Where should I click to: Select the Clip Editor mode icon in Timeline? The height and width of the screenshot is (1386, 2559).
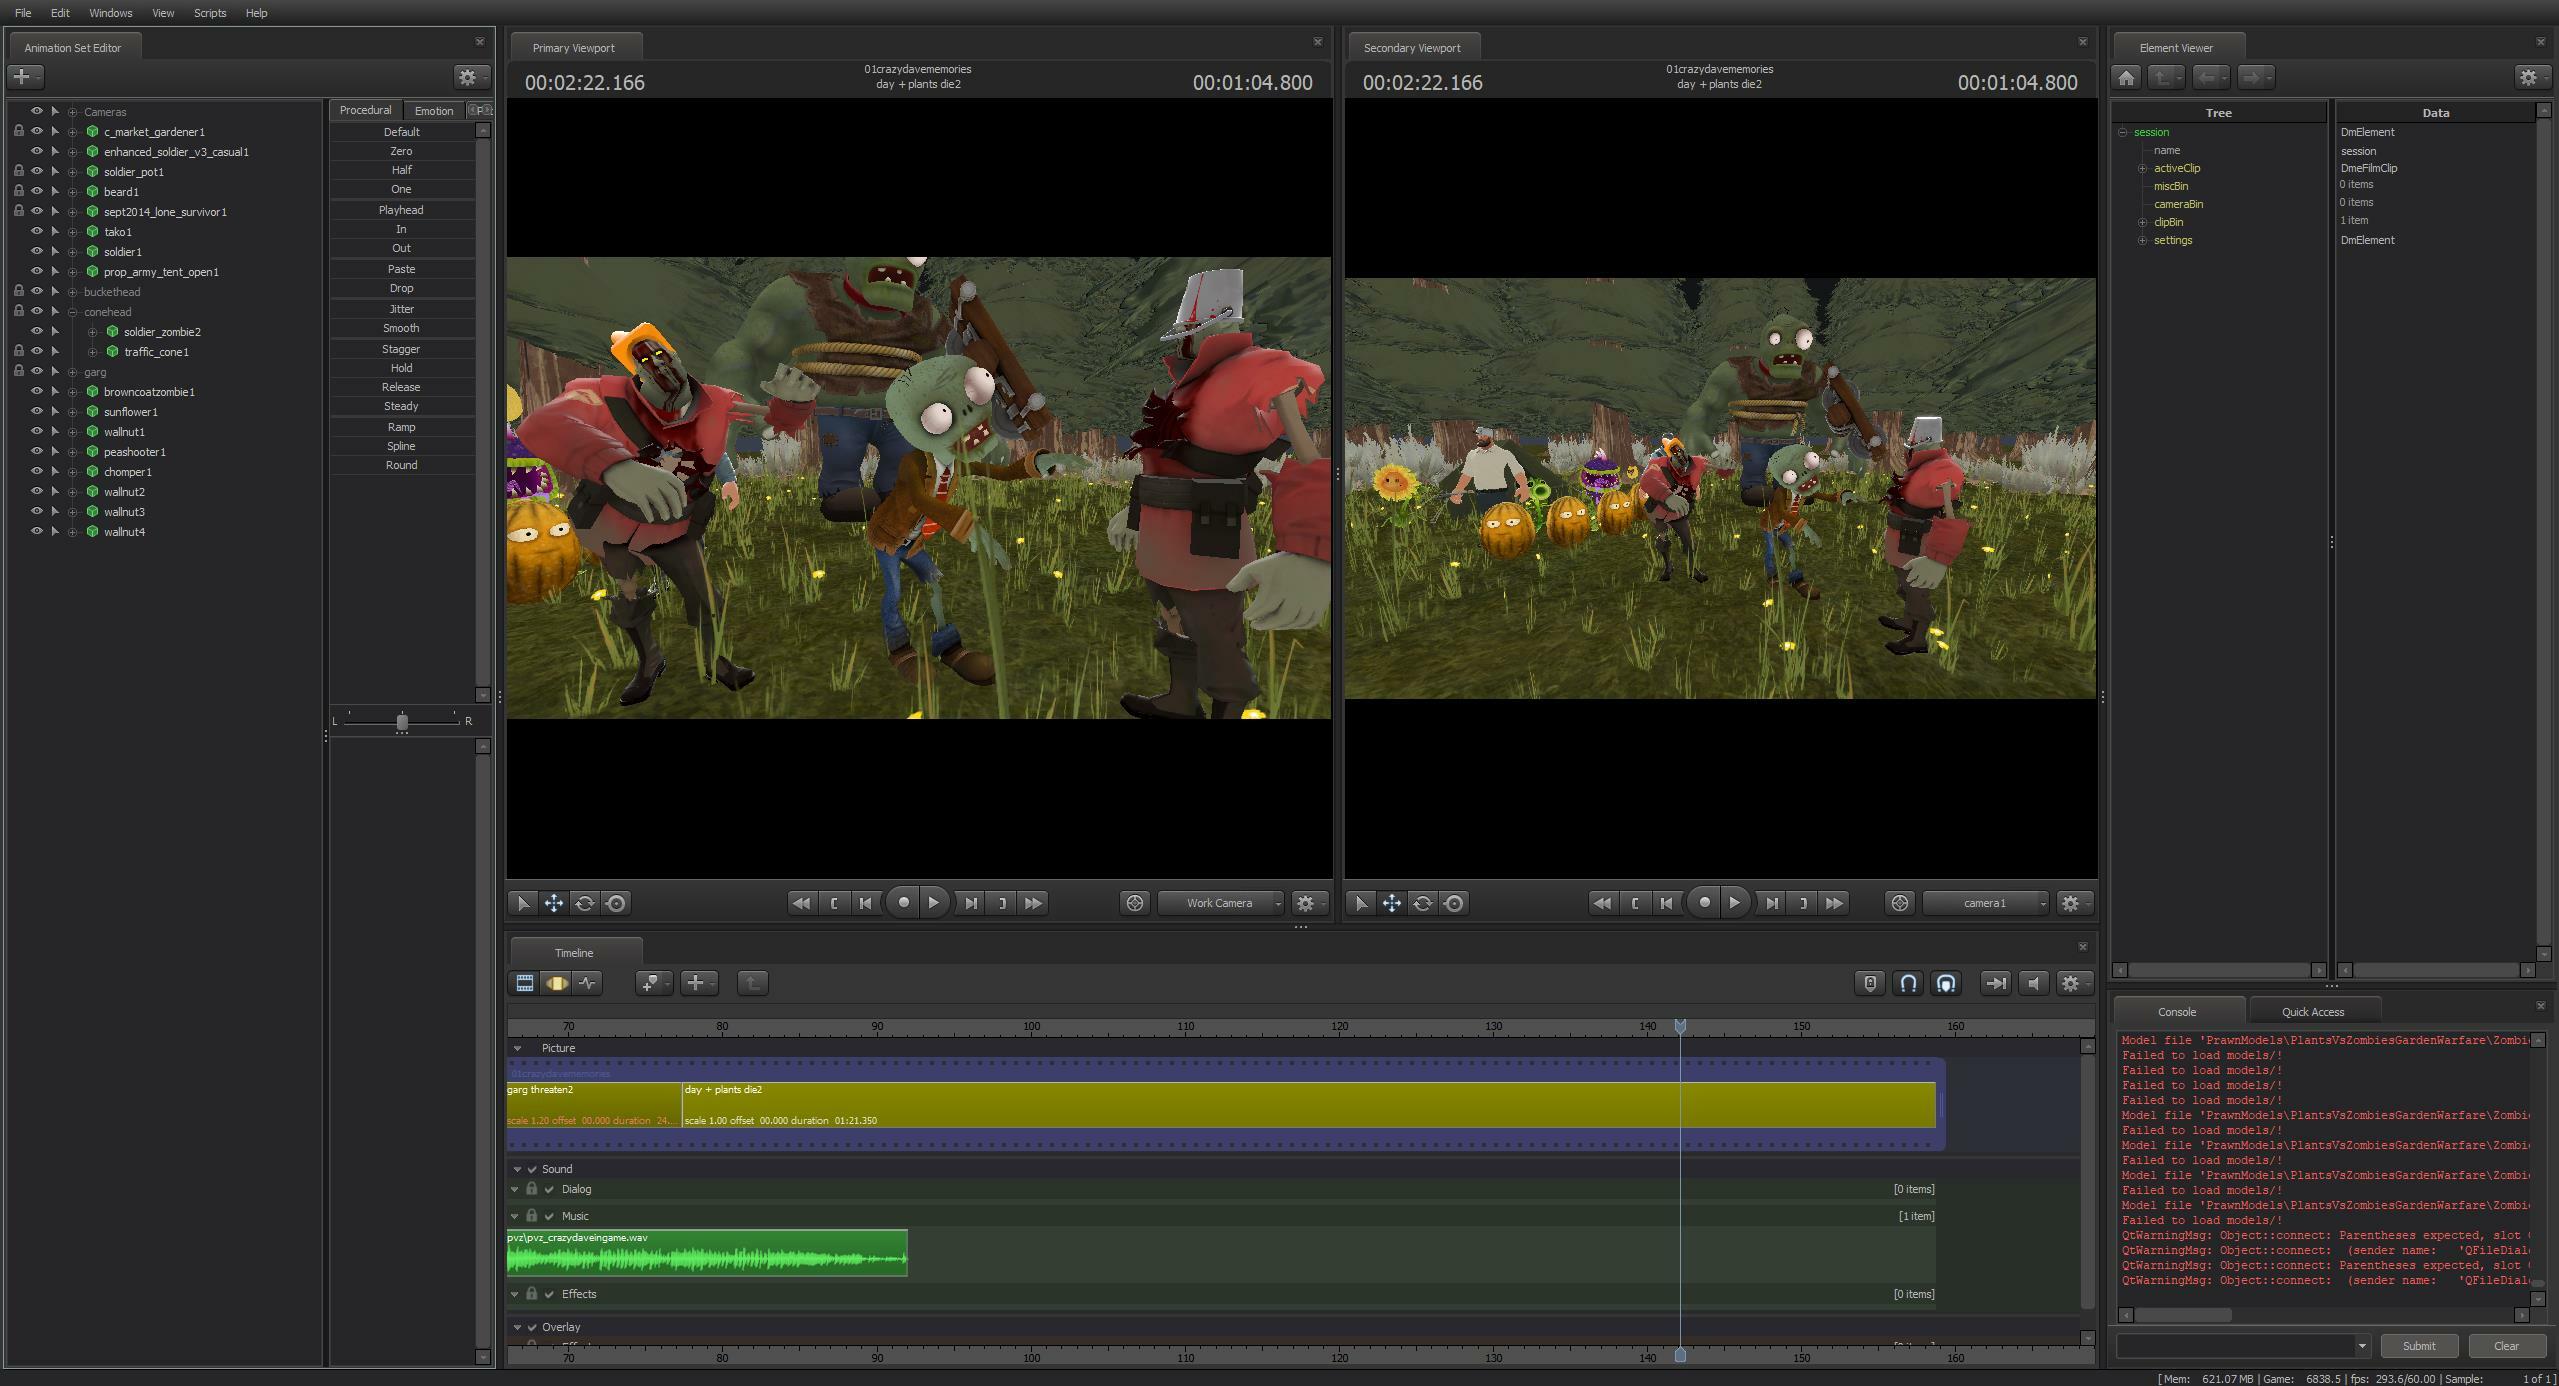(x=525, y=983)
